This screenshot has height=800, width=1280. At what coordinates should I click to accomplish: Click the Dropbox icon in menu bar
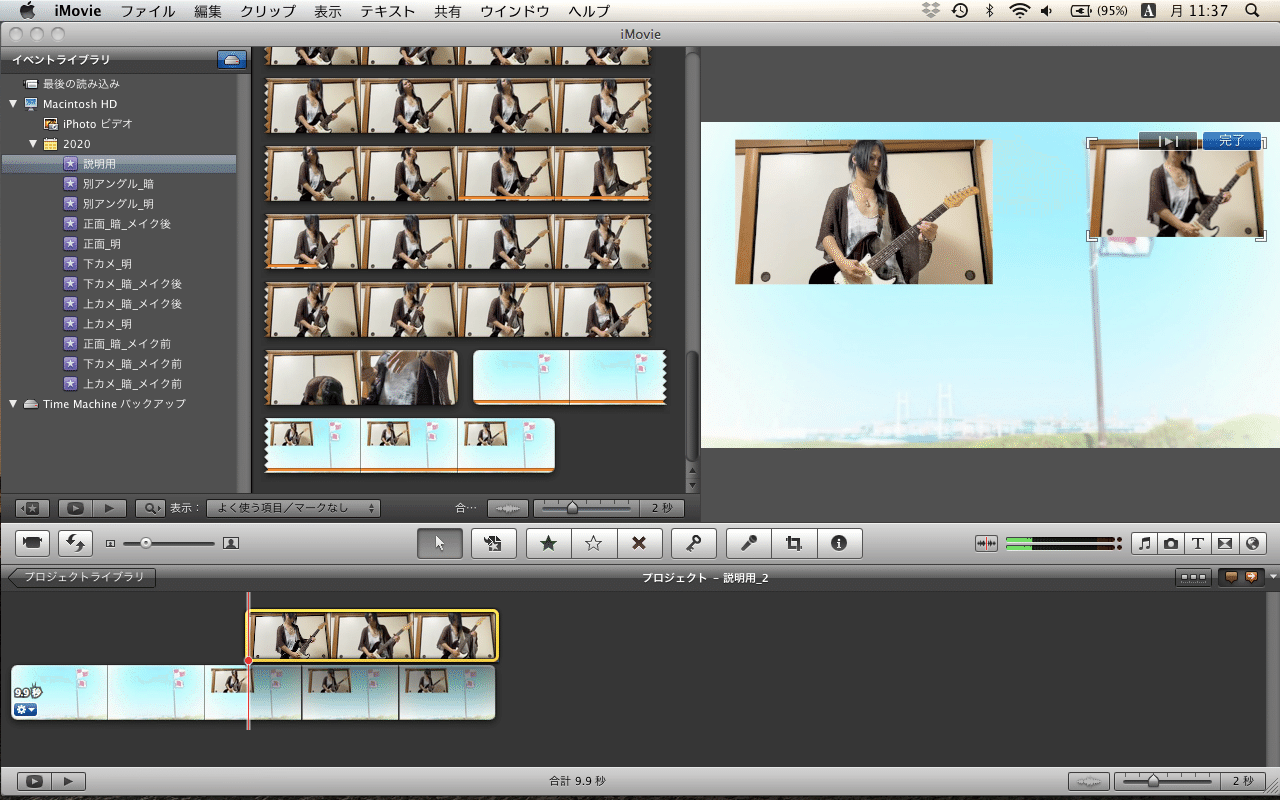click(931, 11)
